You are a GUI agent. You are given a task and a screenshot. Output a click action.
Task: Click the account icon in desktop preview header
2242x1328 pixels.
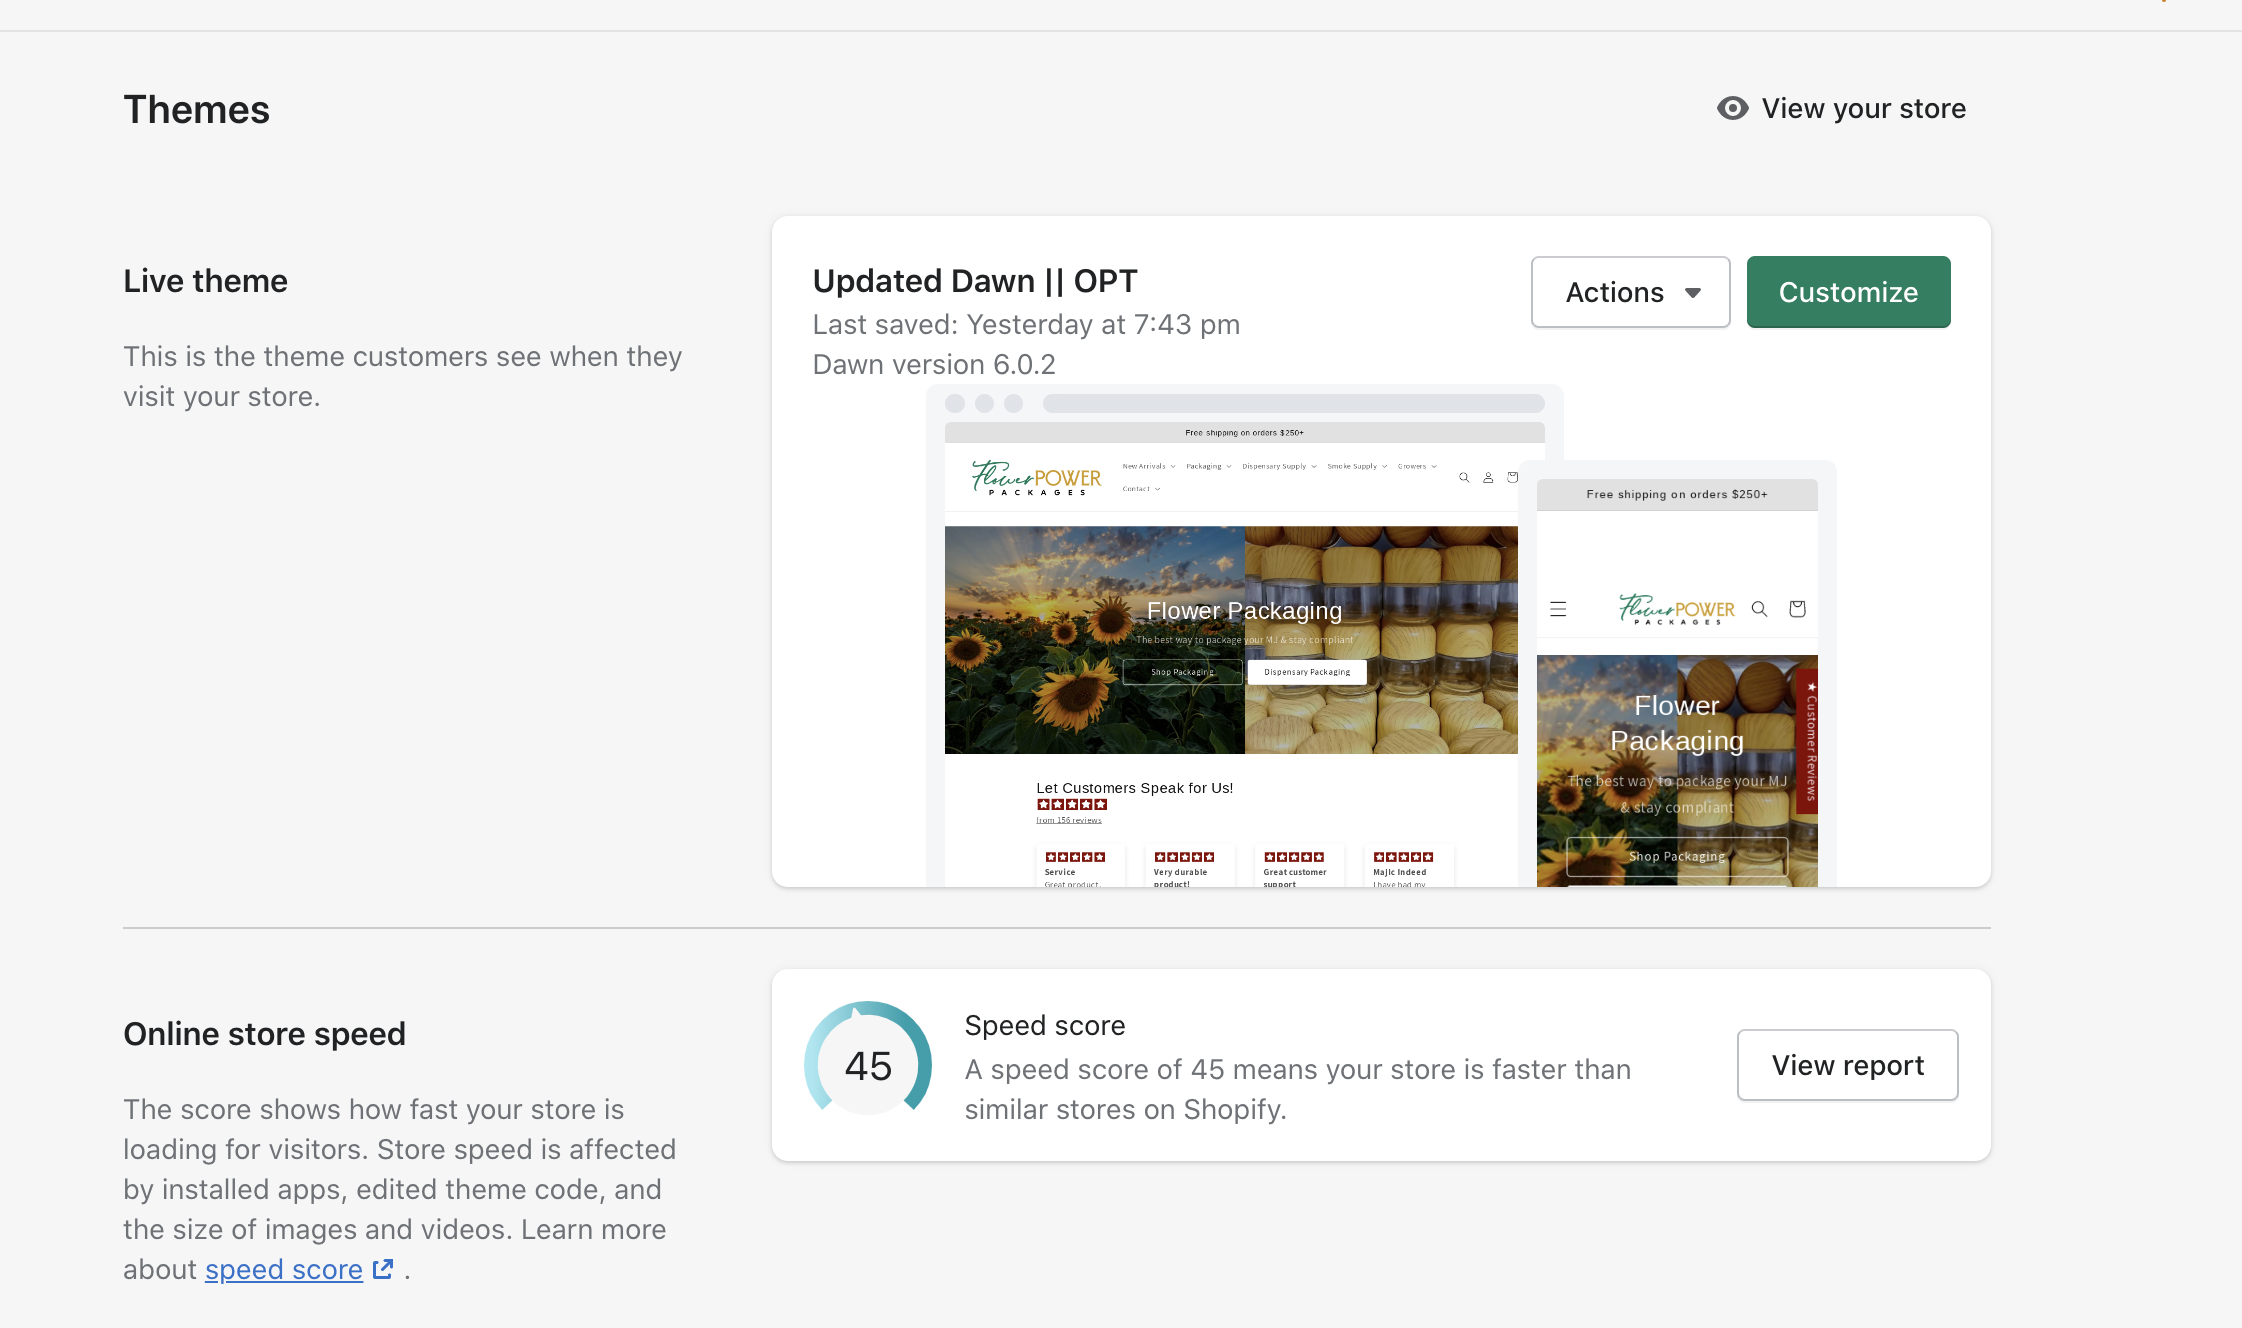[1488, 478]
